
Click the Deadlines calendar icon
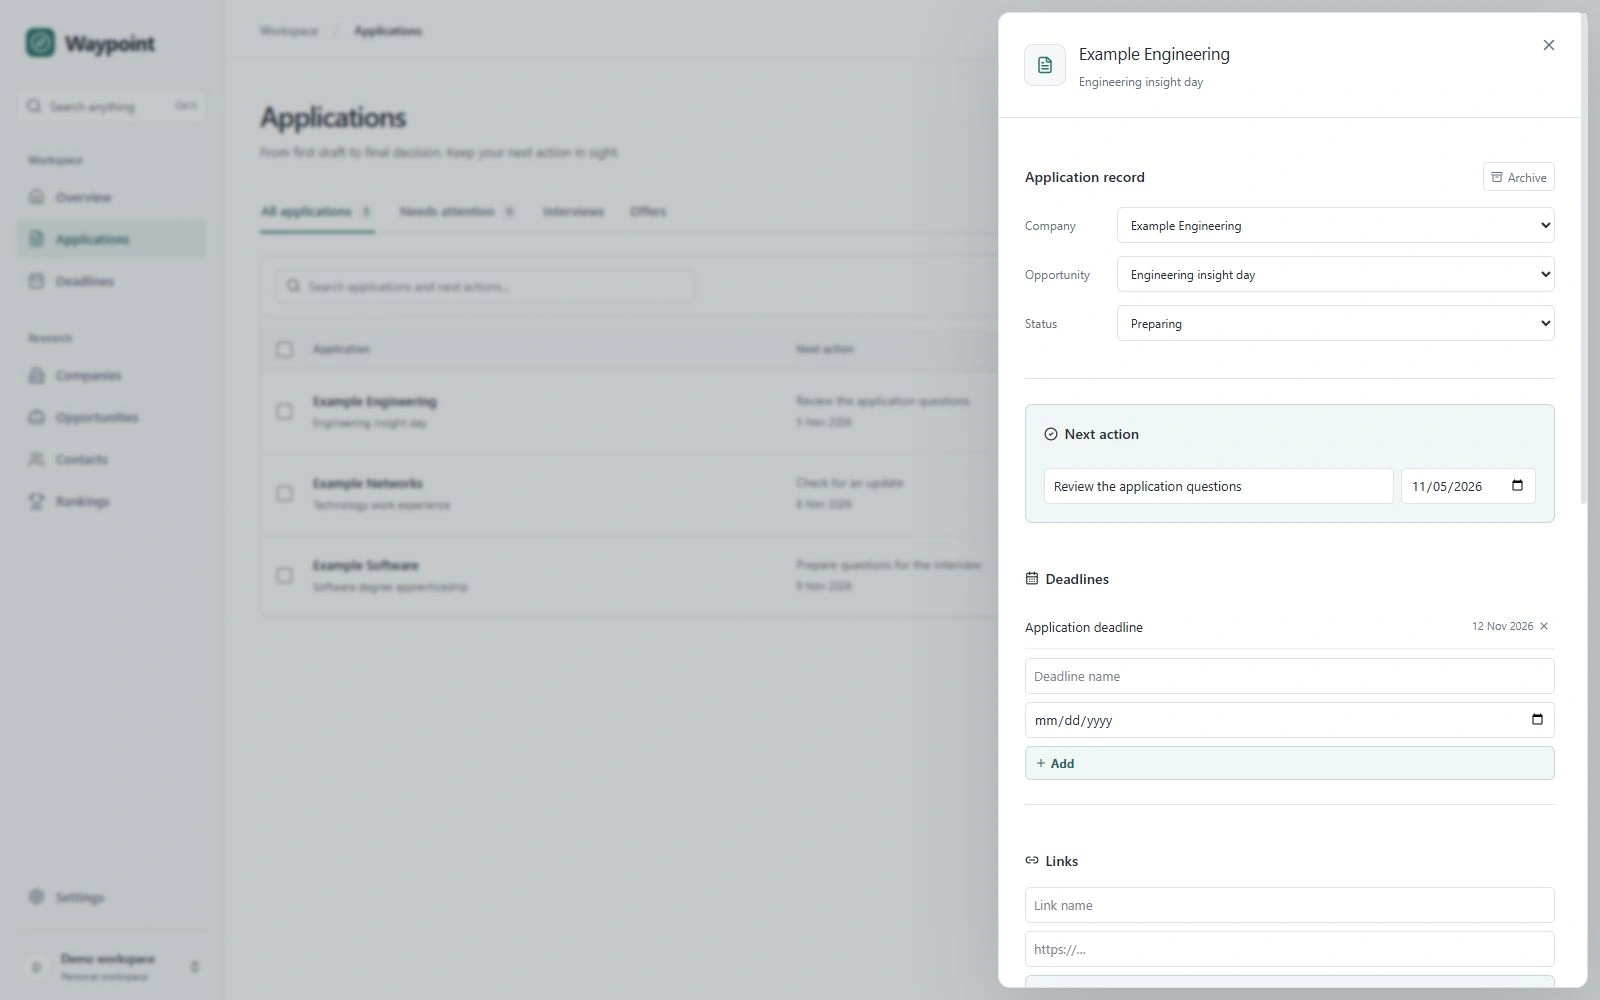point(1032,578)
